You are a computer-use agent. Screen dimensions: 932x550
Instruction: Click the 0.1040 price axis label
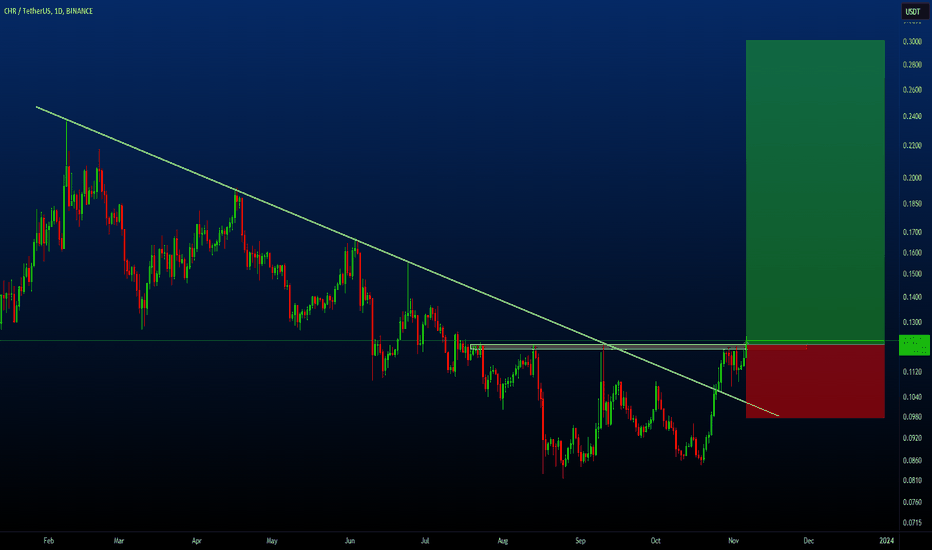pyautogui.click(x=912, y=397)
